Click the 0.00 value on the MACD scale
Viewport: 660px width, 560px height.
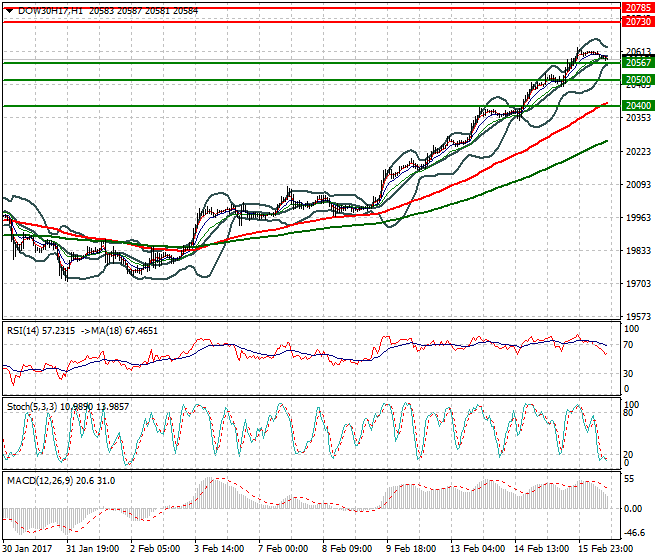633,509
